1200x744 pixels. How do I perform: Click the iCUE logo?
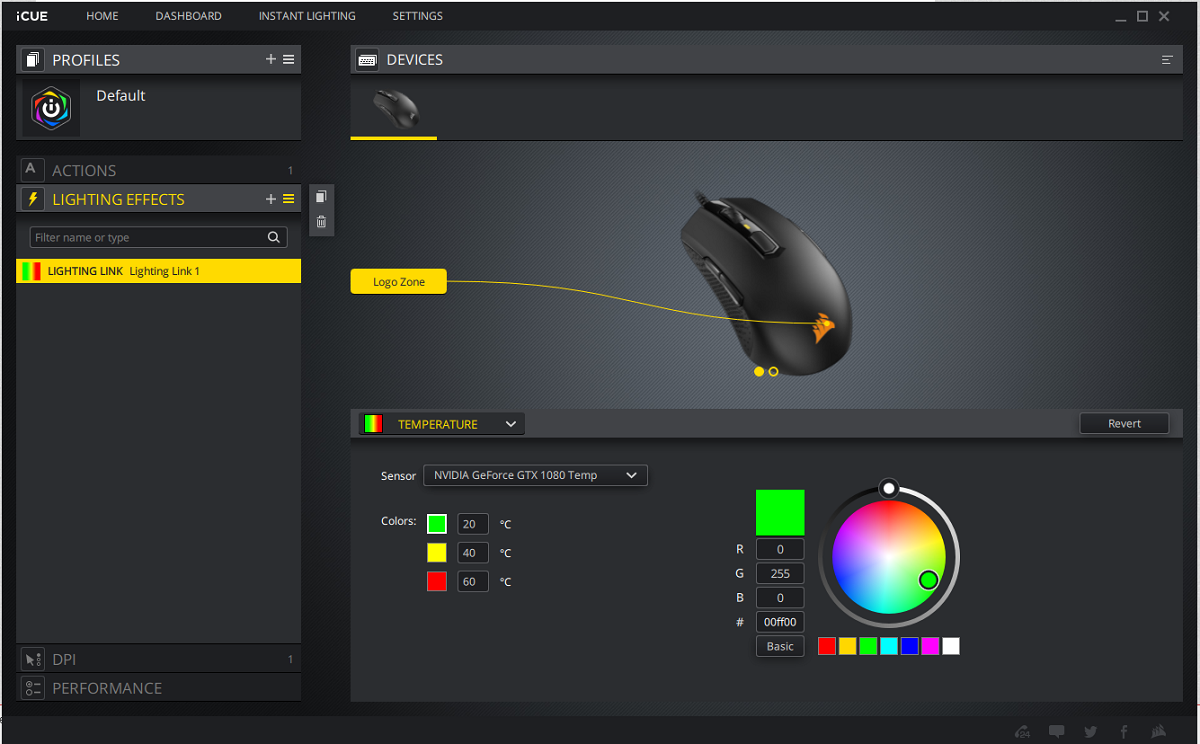click(x=32, y=16)
